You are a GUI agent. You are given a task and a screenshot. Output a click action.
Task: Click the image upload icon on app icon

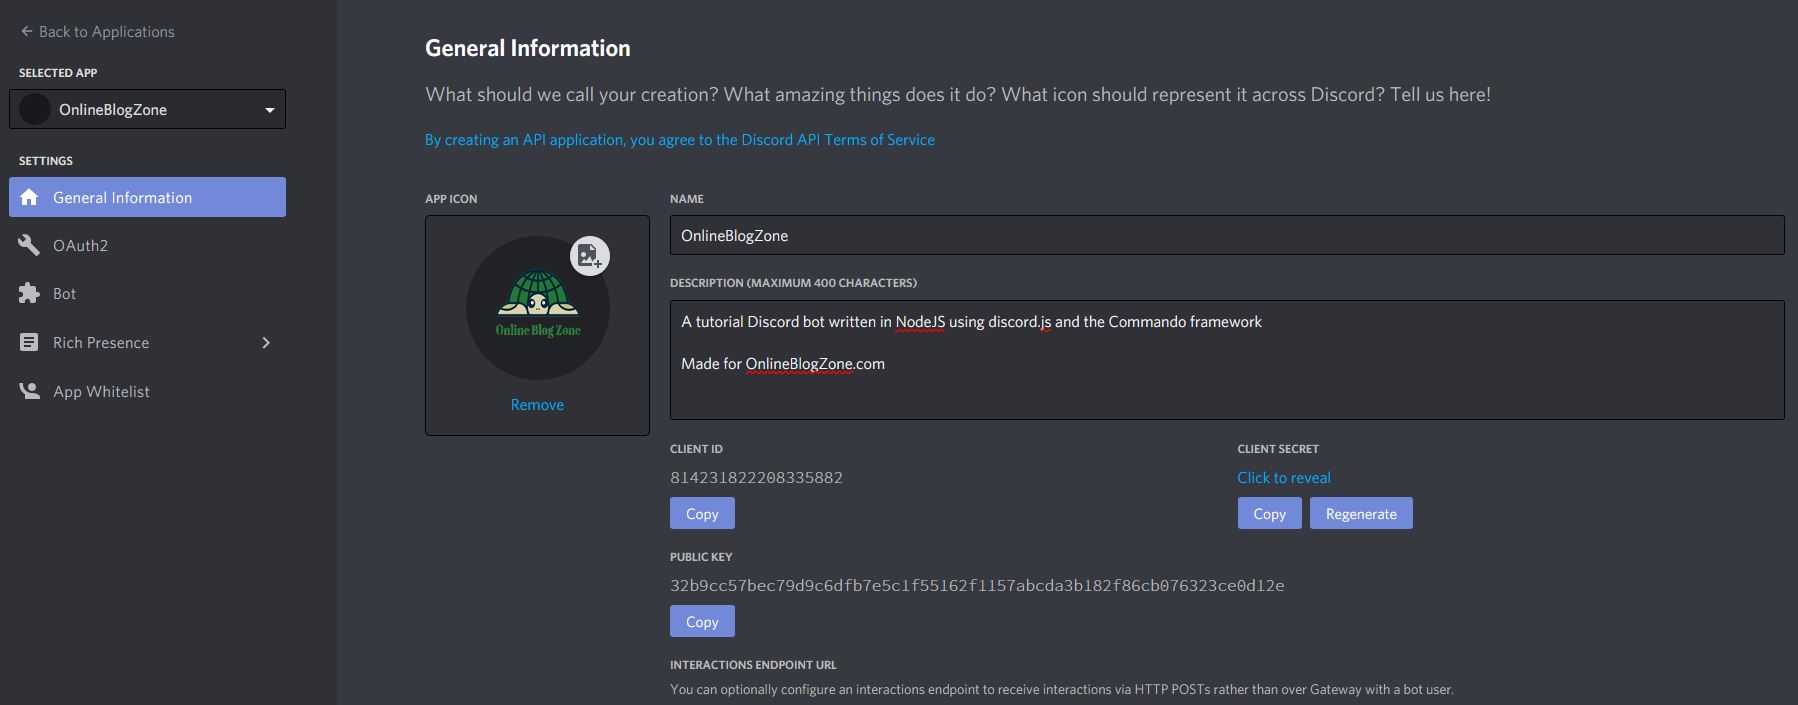click(590, 256)
